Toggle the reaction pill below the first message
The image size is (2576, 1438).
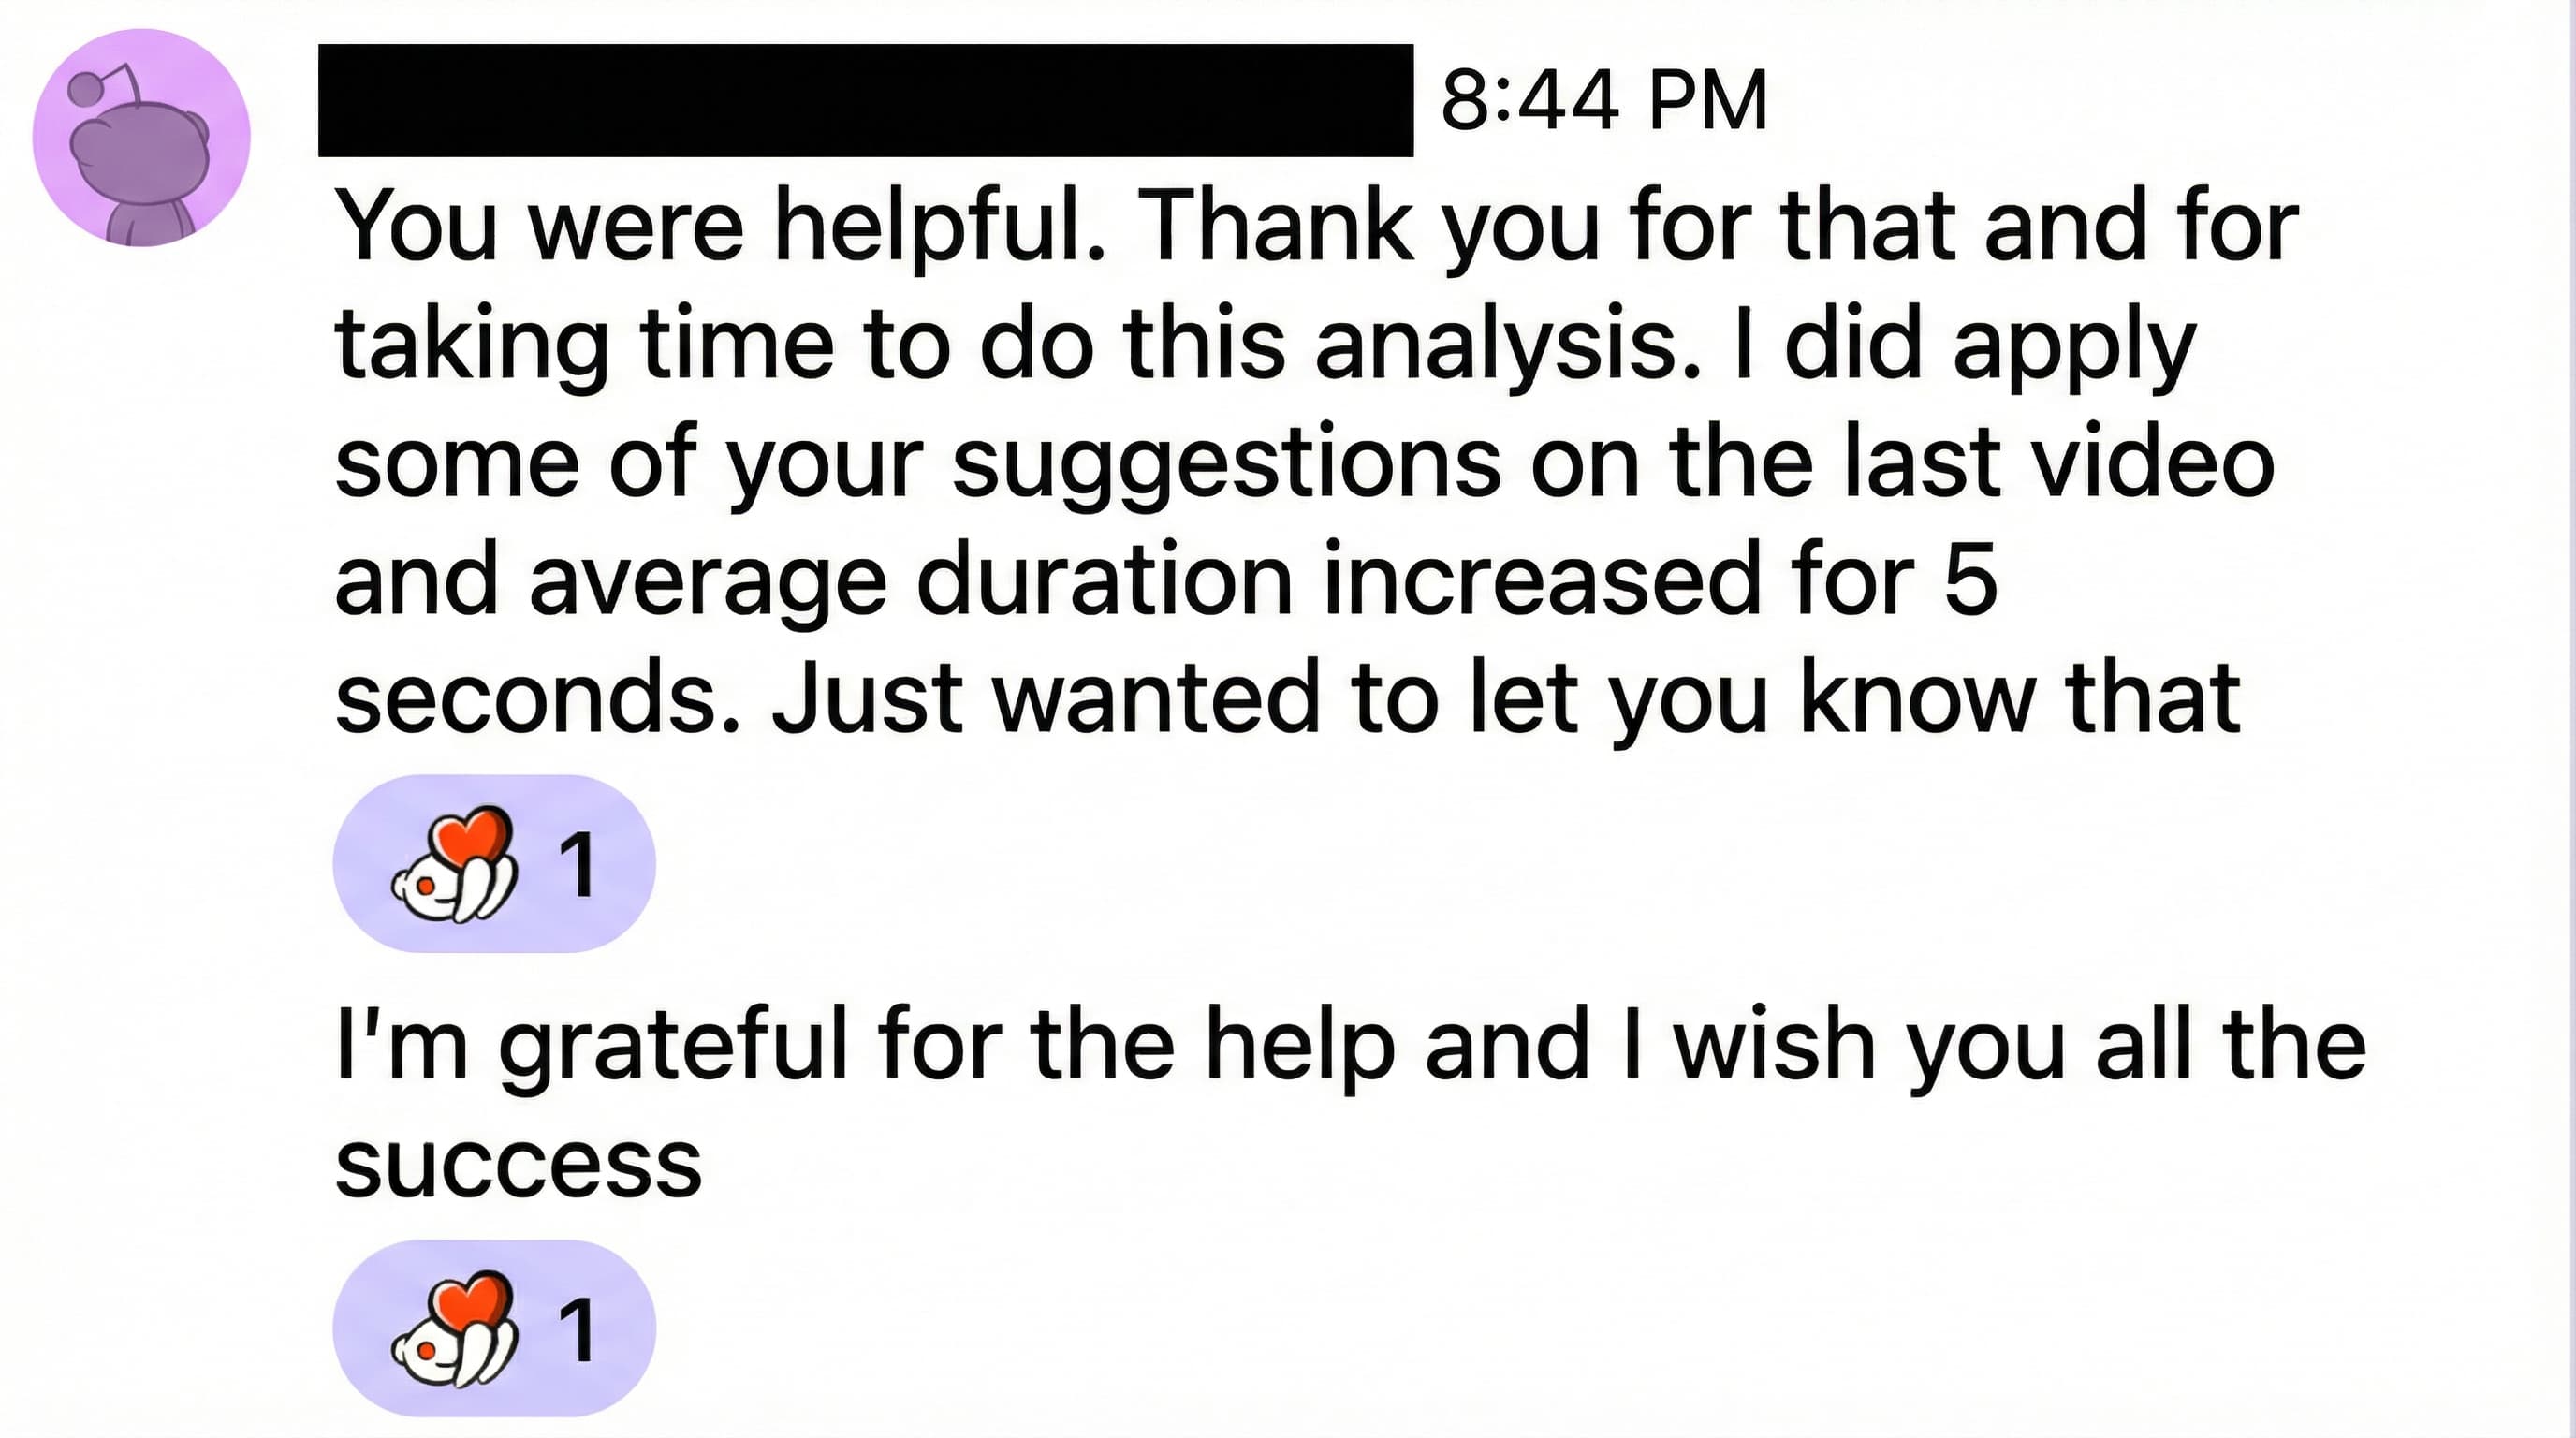pyautogui.click(x=494, y=864)
